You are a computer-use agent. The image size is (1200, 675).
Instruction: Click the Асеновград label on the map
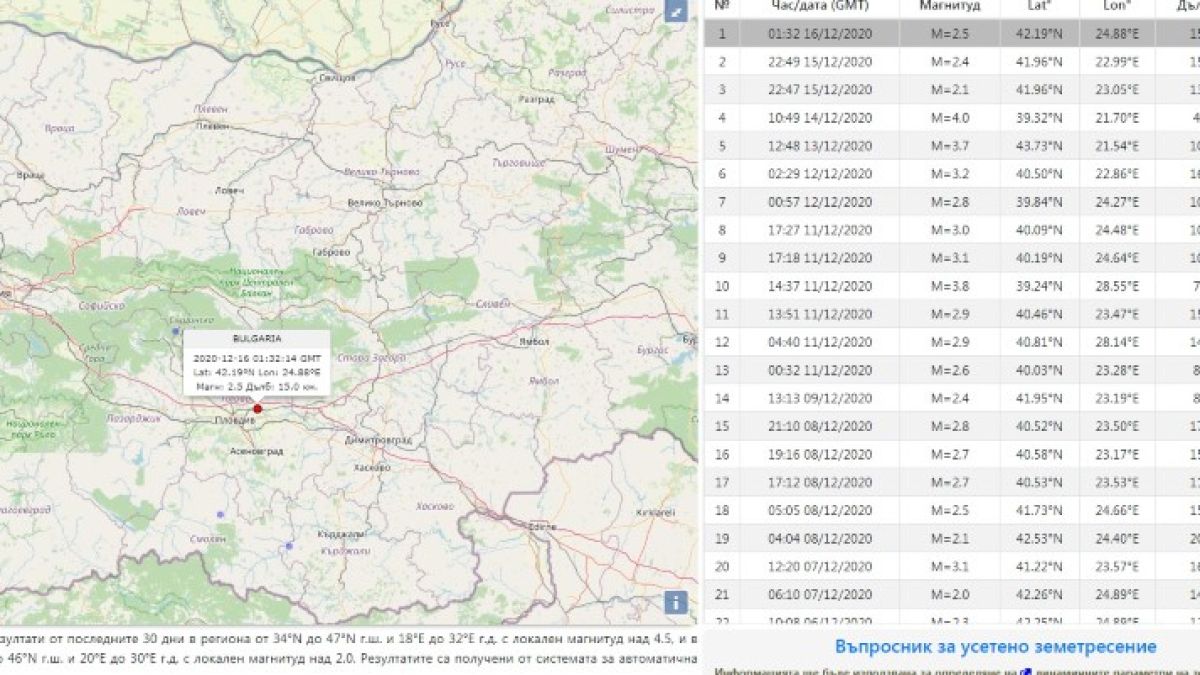pyautogui.click(x=259, y=451)
